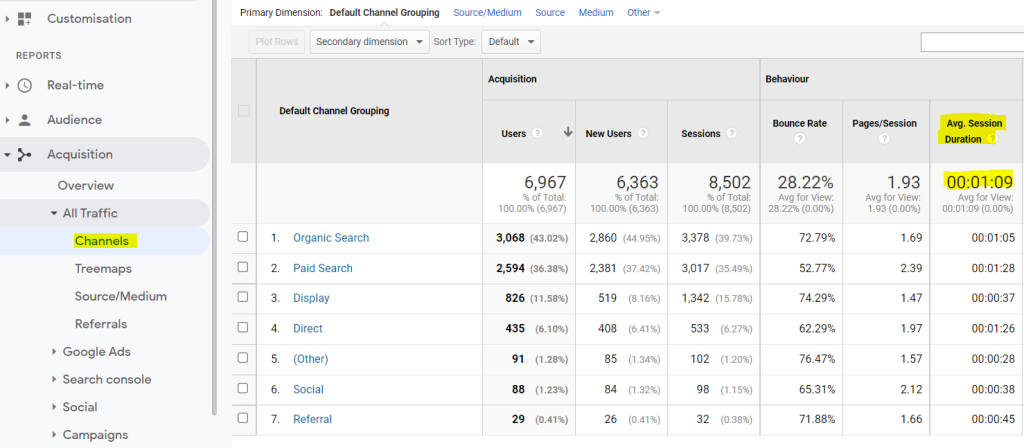Expand the Audience section arrow
The width and height of the screenshot is (1024, 448).
7,120
